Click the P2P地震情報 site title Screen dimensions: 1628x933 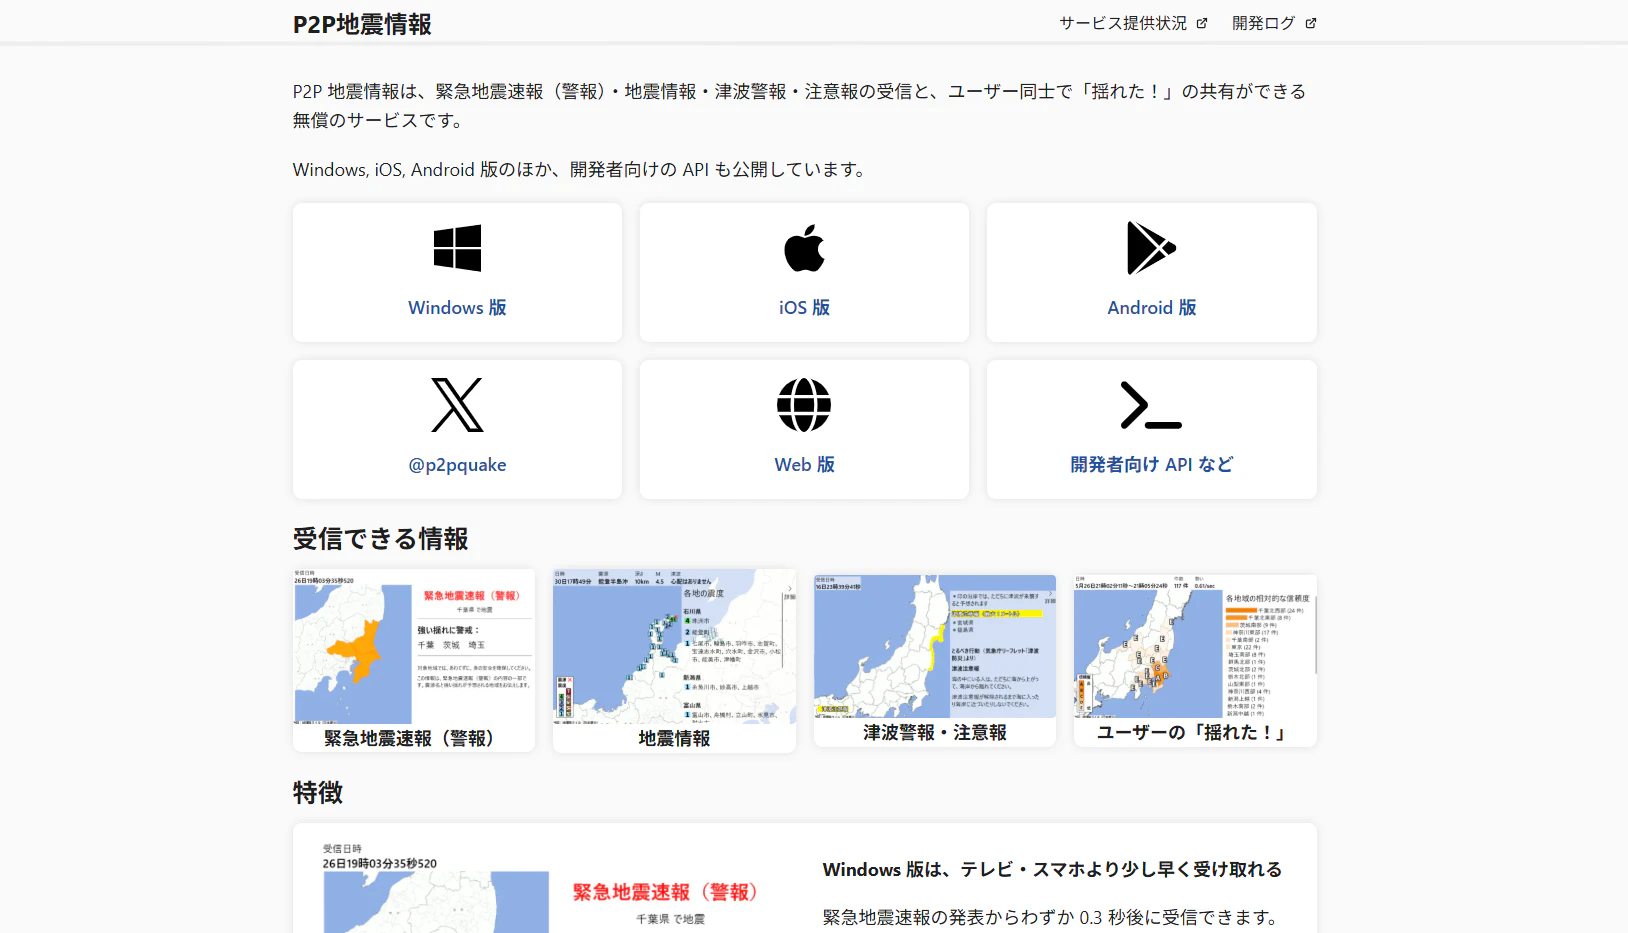pyautogui.click(x=362, y=24)
